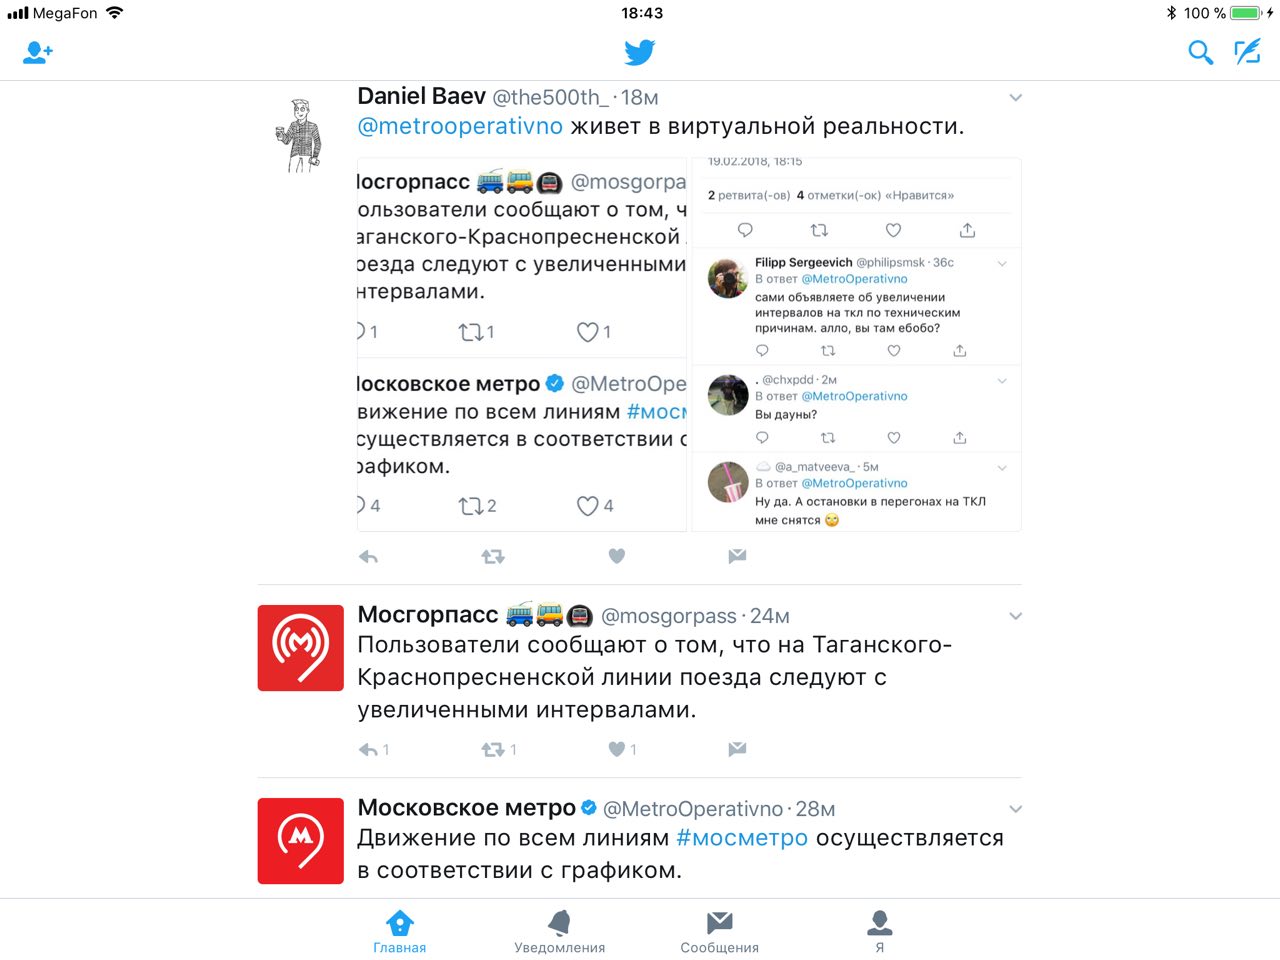The height and width of the screenshot is (960, 1280).
Task: Retweet Daniel Baev's tweet
Action: click(493, 557)
